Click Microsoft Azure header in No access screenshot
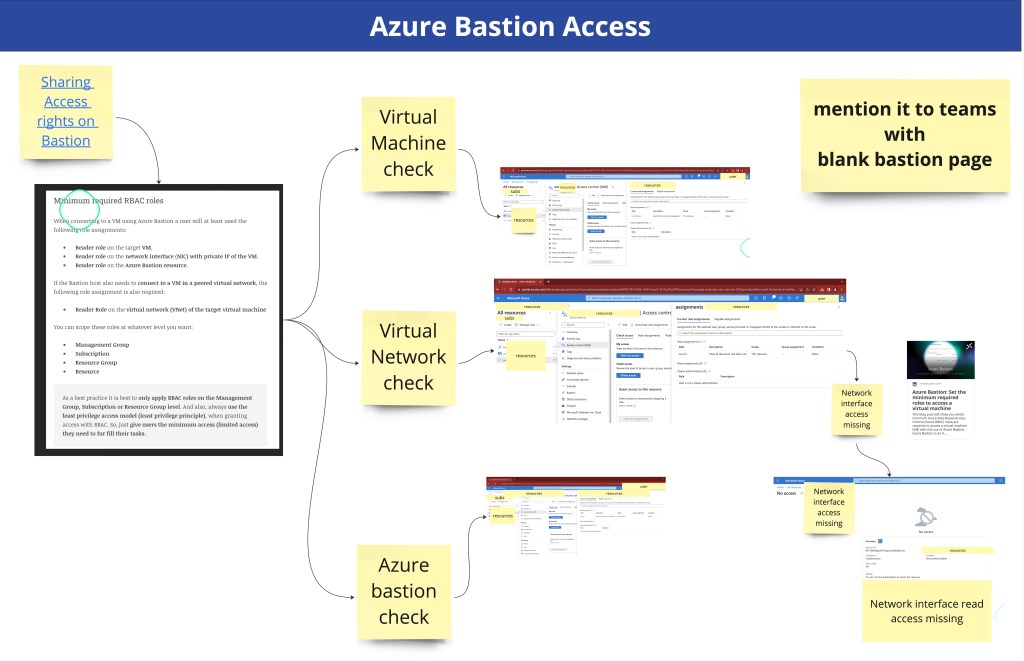This screenshot has height=661, width=1024. pos(794,481)
